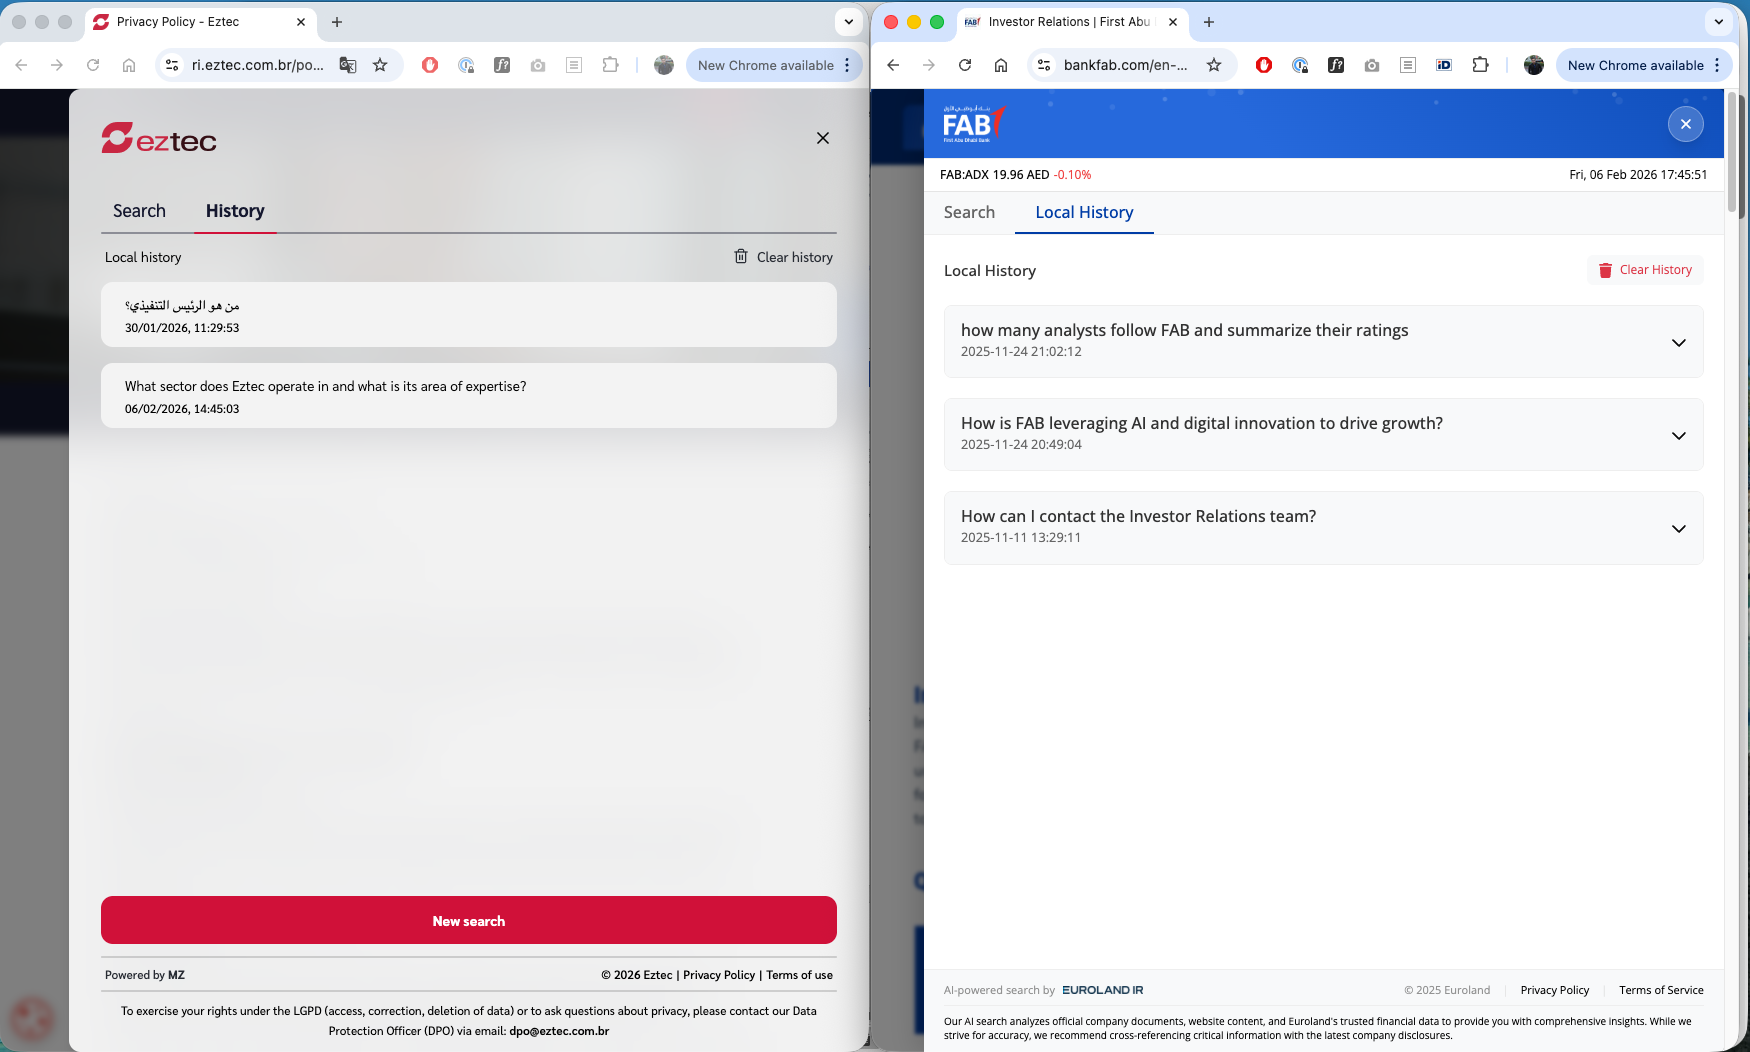Click the bankfab address bar URL field
The height and width of the screenshot is (1052, 1750).
tap(1125, 65)
